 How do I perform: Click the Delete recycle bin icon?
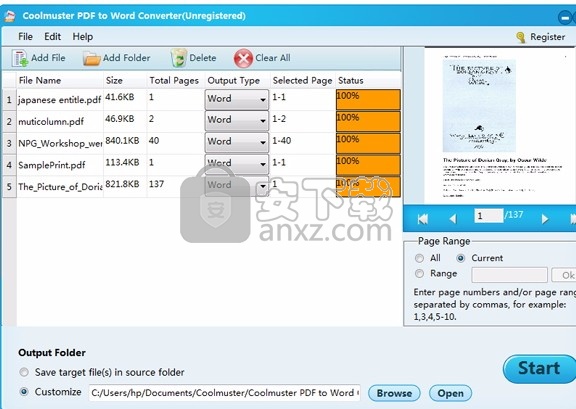pos(179,58)
